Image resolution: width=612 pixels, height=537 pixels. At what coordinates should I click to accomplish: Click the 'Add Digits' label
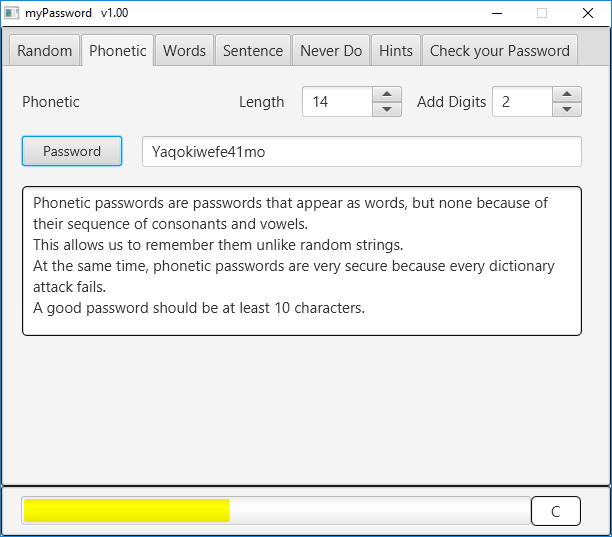(452, 102)
